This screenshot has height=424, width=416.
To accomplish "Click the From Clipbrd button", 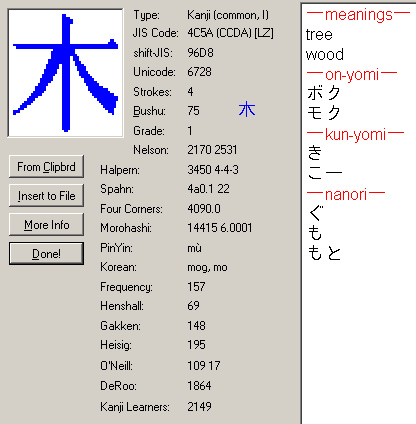I will point(46,166).
